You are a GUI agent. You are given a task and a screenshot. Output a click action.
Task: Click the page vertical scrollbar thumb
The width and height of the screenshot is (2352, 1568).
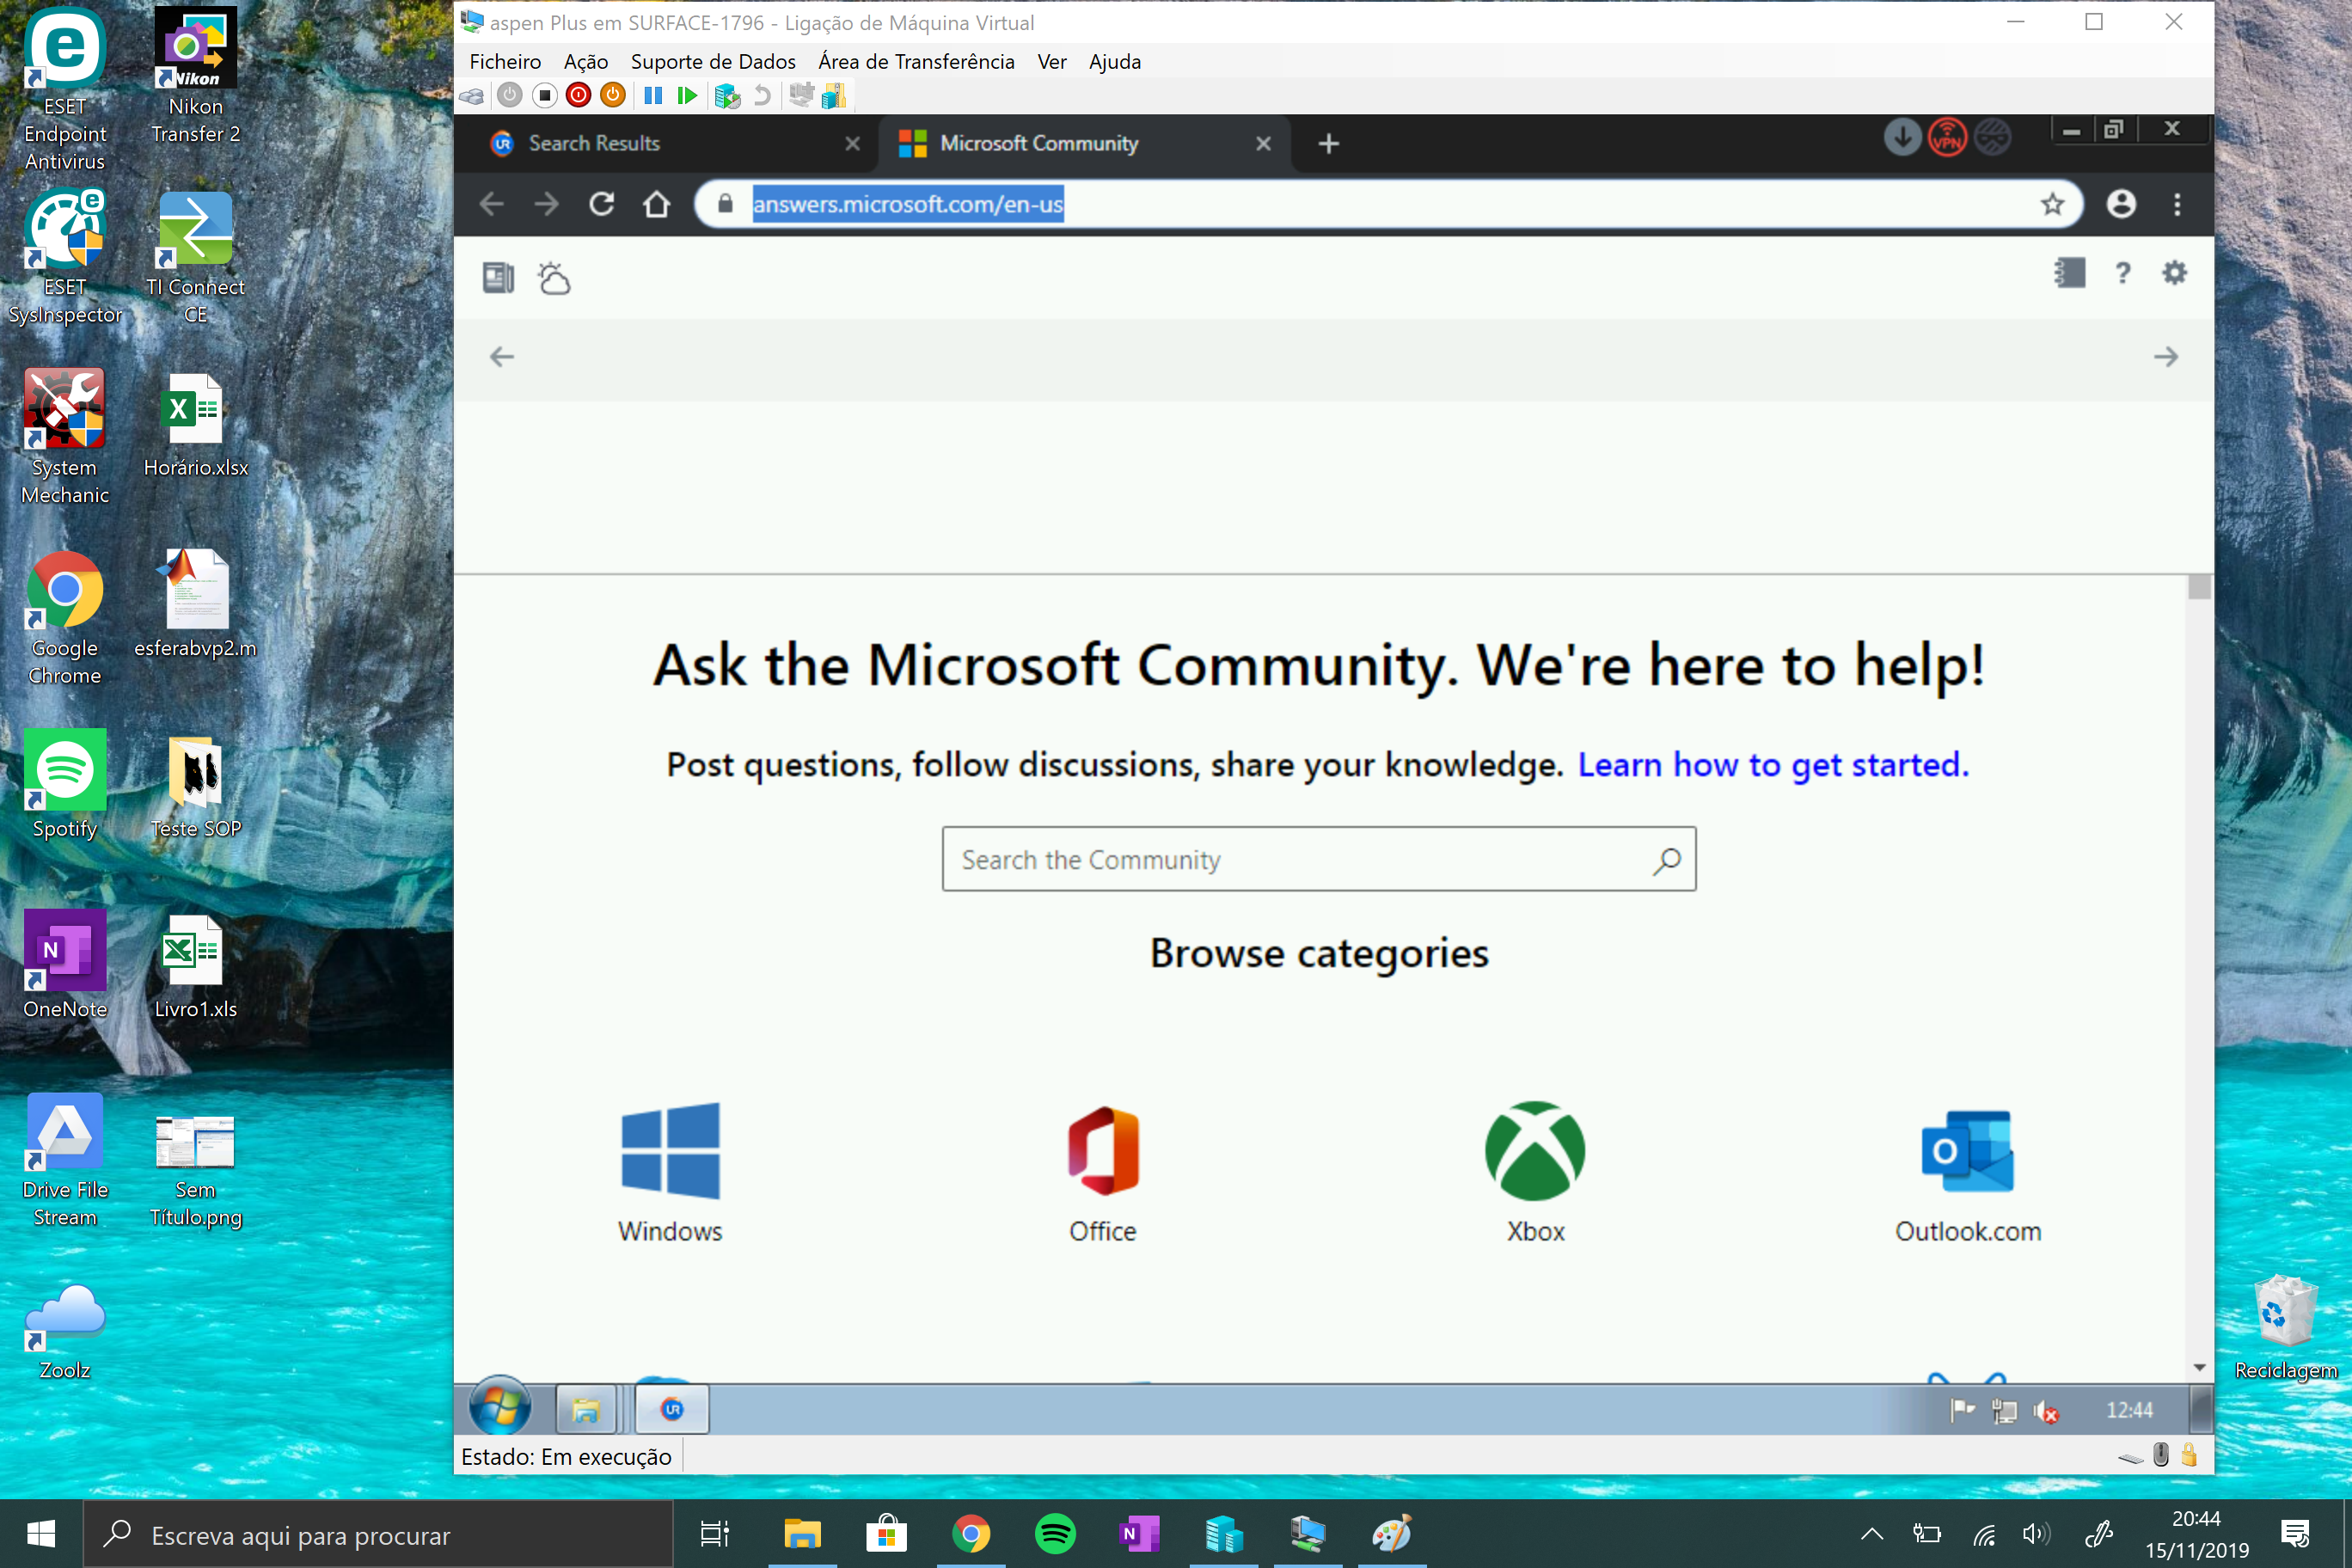click(2198, 587)
